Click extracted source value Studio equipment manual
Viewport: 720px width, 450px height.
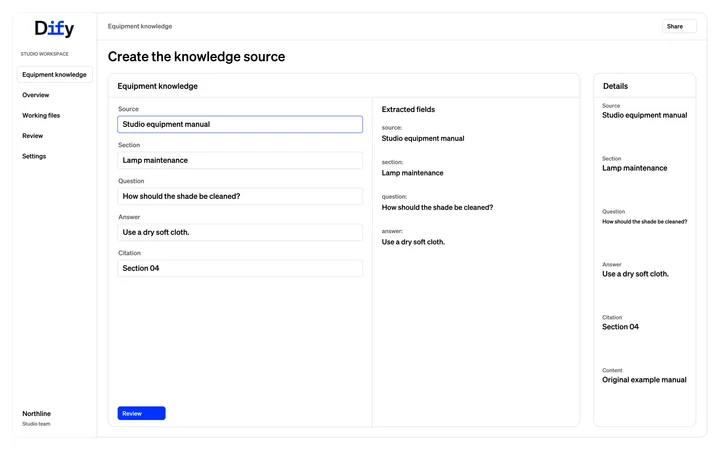coord(423,138)
